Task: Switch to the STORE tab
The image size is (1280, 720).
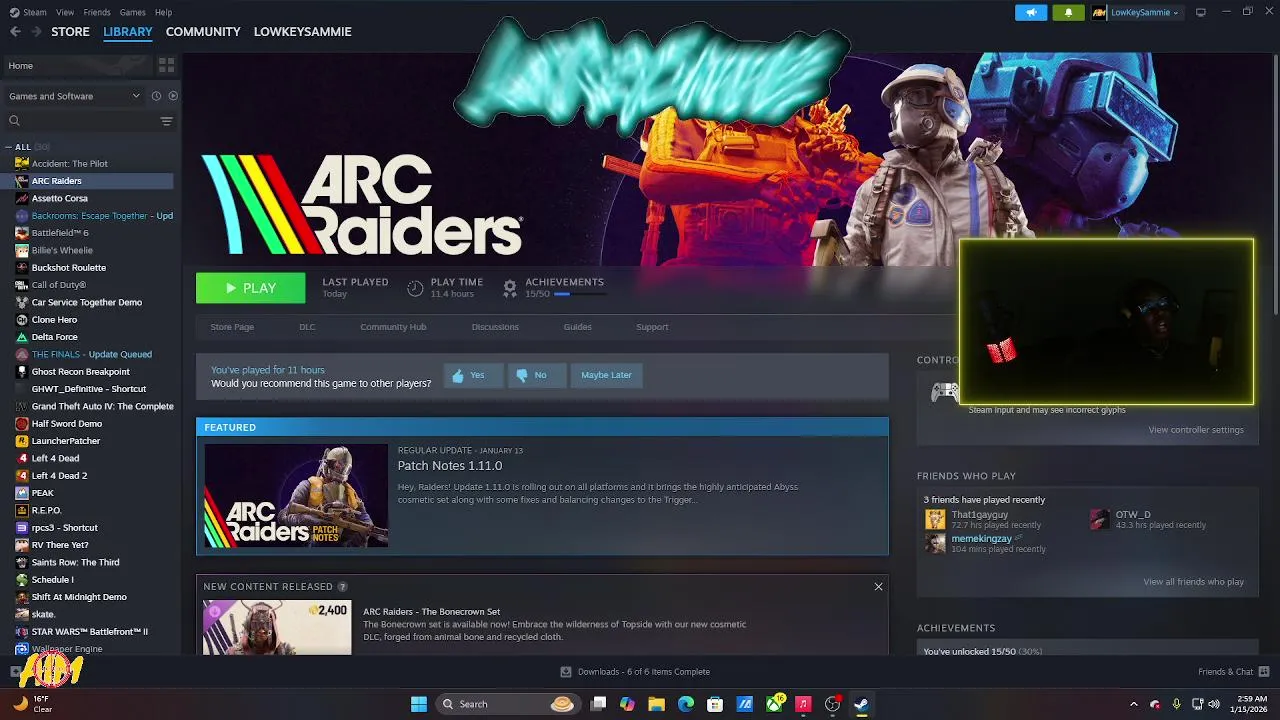Action: coord(70,32)
